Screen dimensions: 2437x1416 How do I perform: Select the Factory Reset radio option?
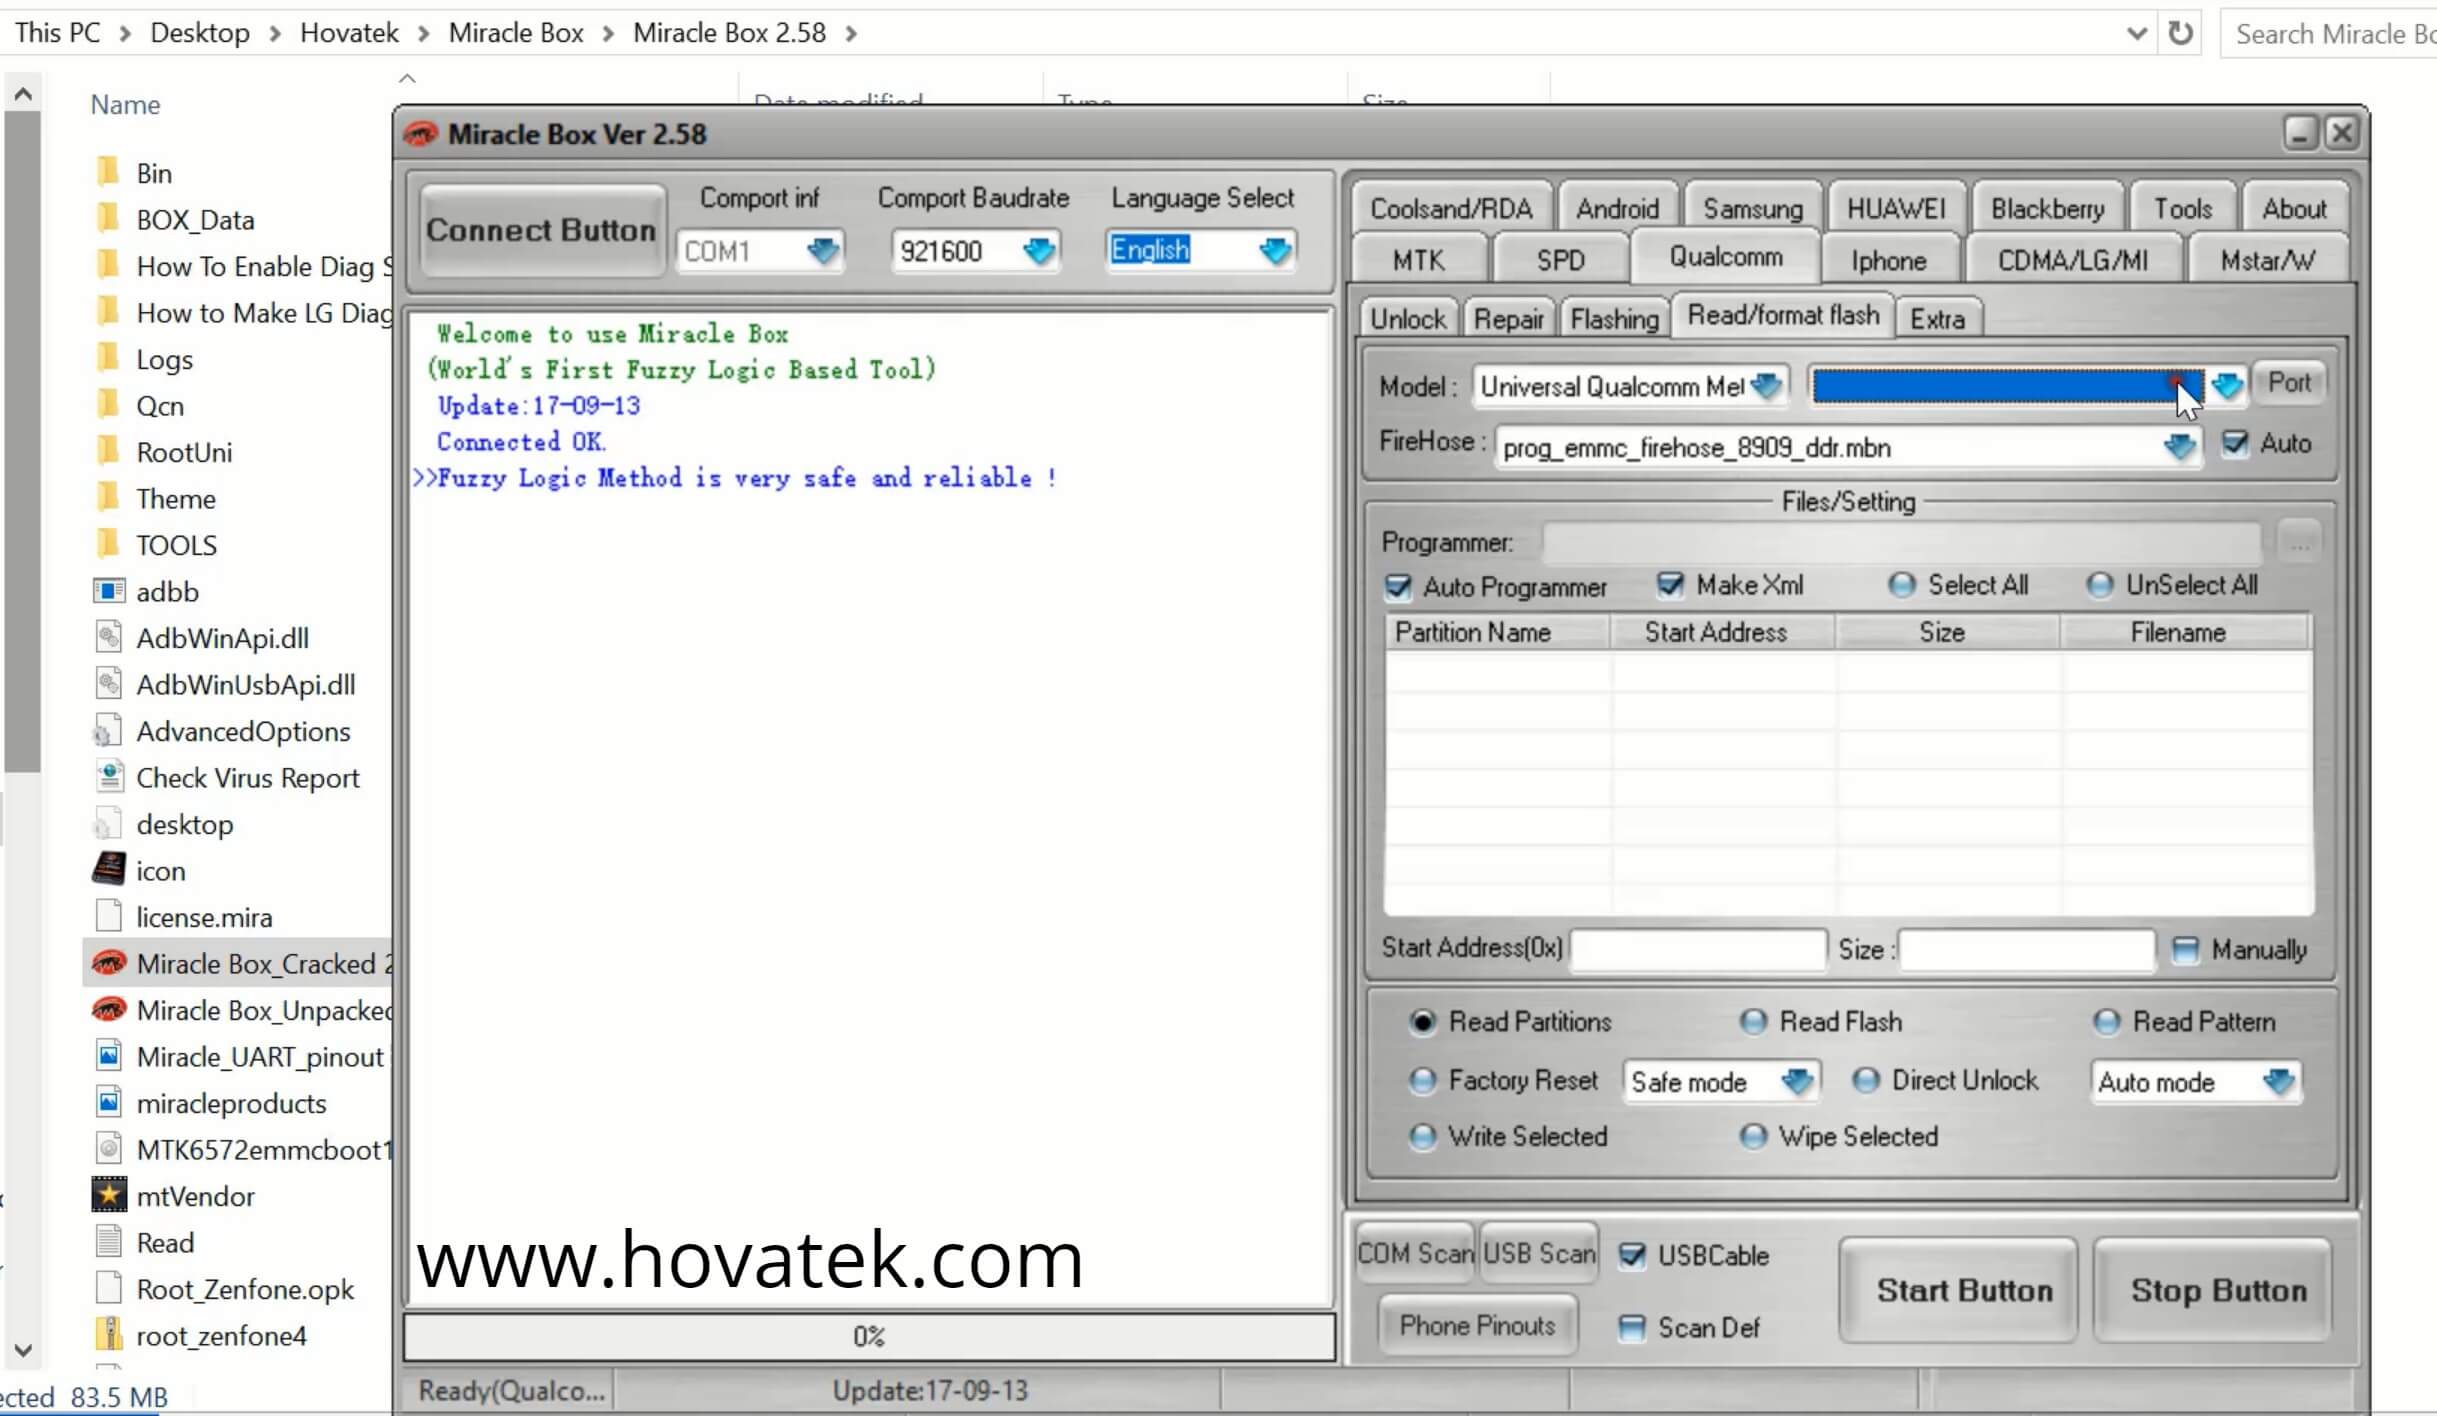tap(1421, 1080)
